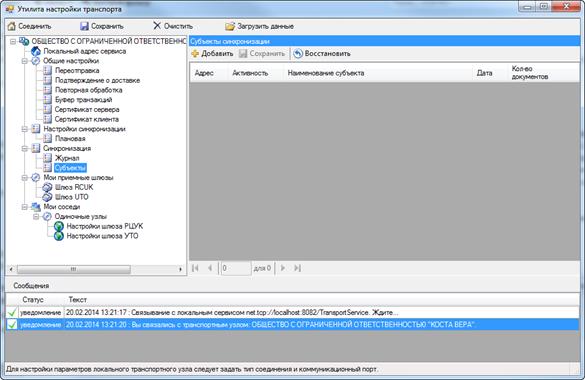Open the Сертификат клиента item
585x380 pixels.
pos(87,119)
